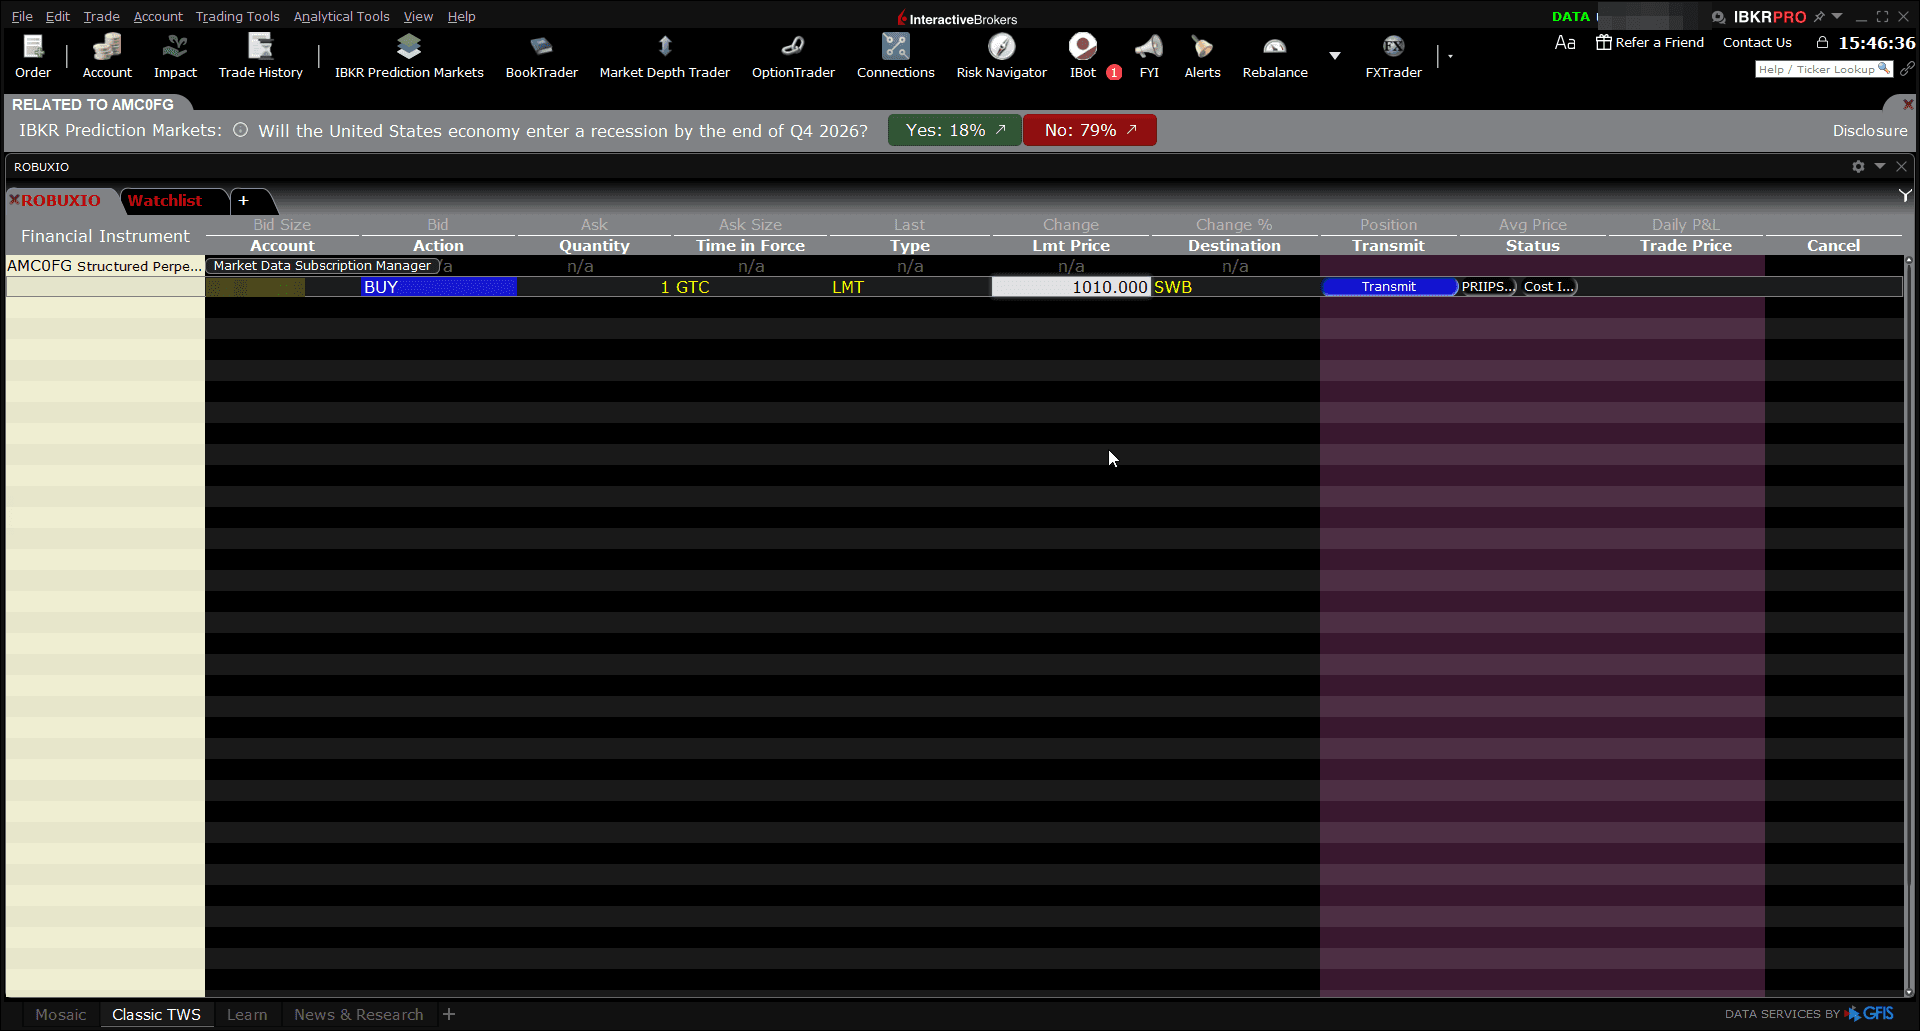Open FYI notifications icon
The height and width of the screenshot is (1031, 1920).
[1149, 57]
